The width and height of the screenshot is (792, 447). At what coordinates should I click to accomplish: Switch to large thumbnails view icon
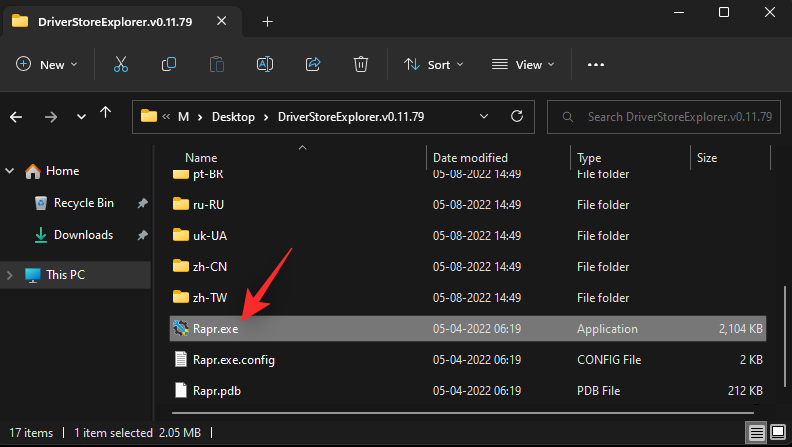[776, 433]
